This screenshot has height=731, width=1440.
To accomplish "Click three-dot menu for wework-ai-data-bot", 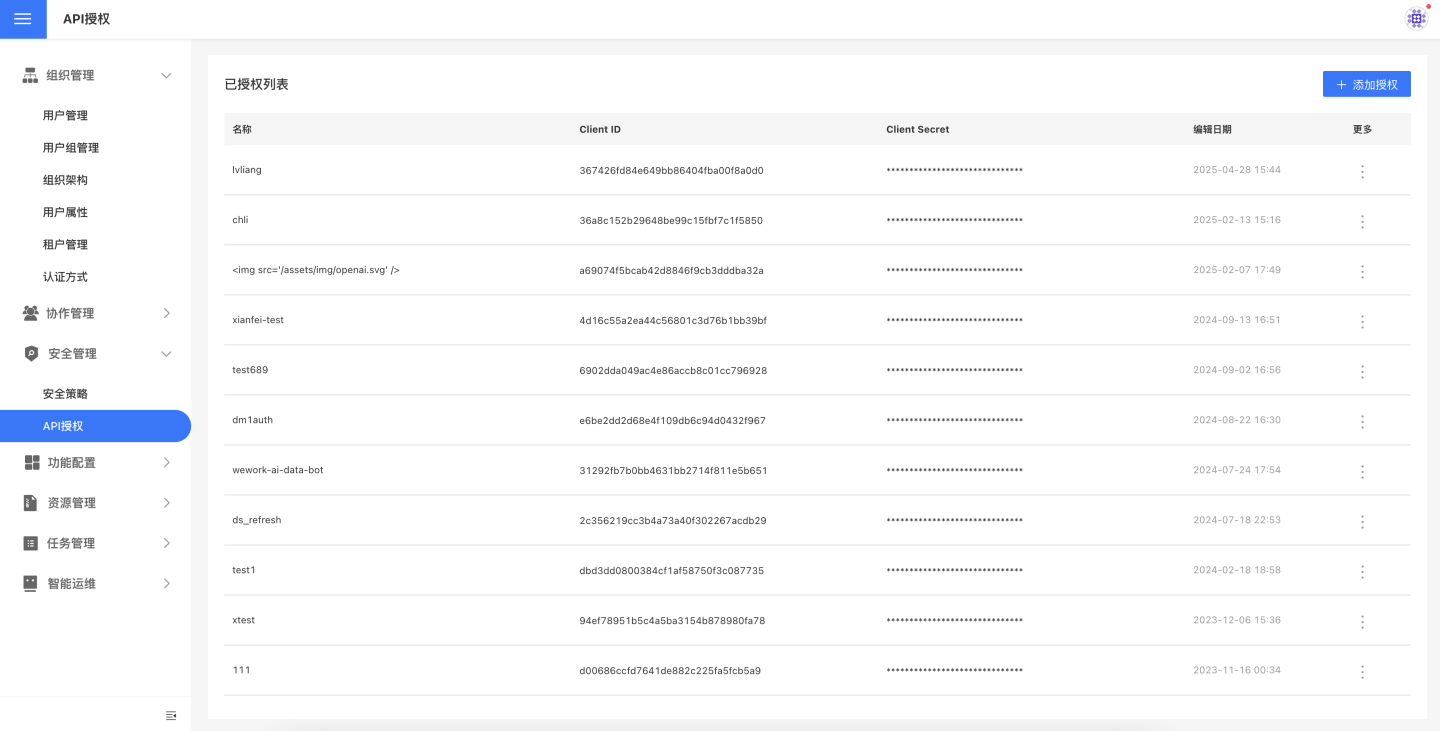I will point(1362,471).
